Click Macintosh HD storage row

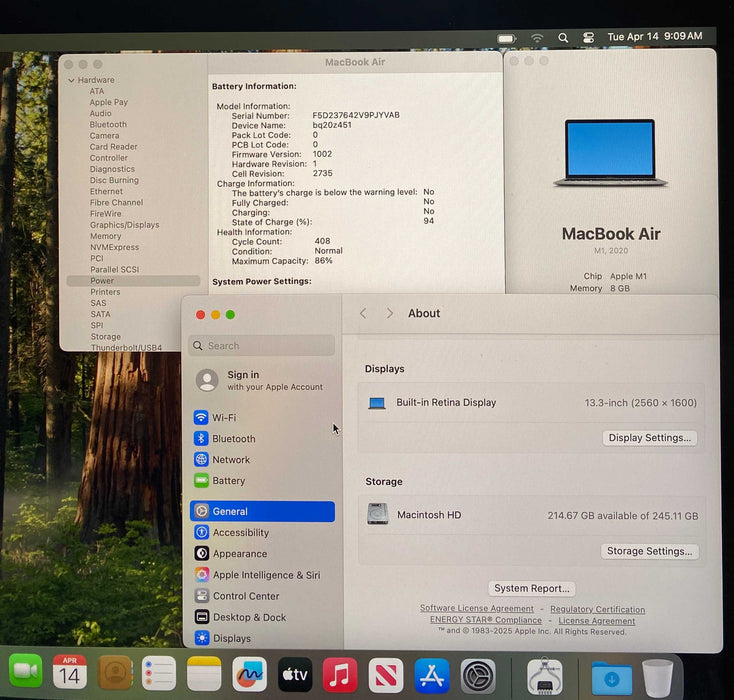[532, 515]
